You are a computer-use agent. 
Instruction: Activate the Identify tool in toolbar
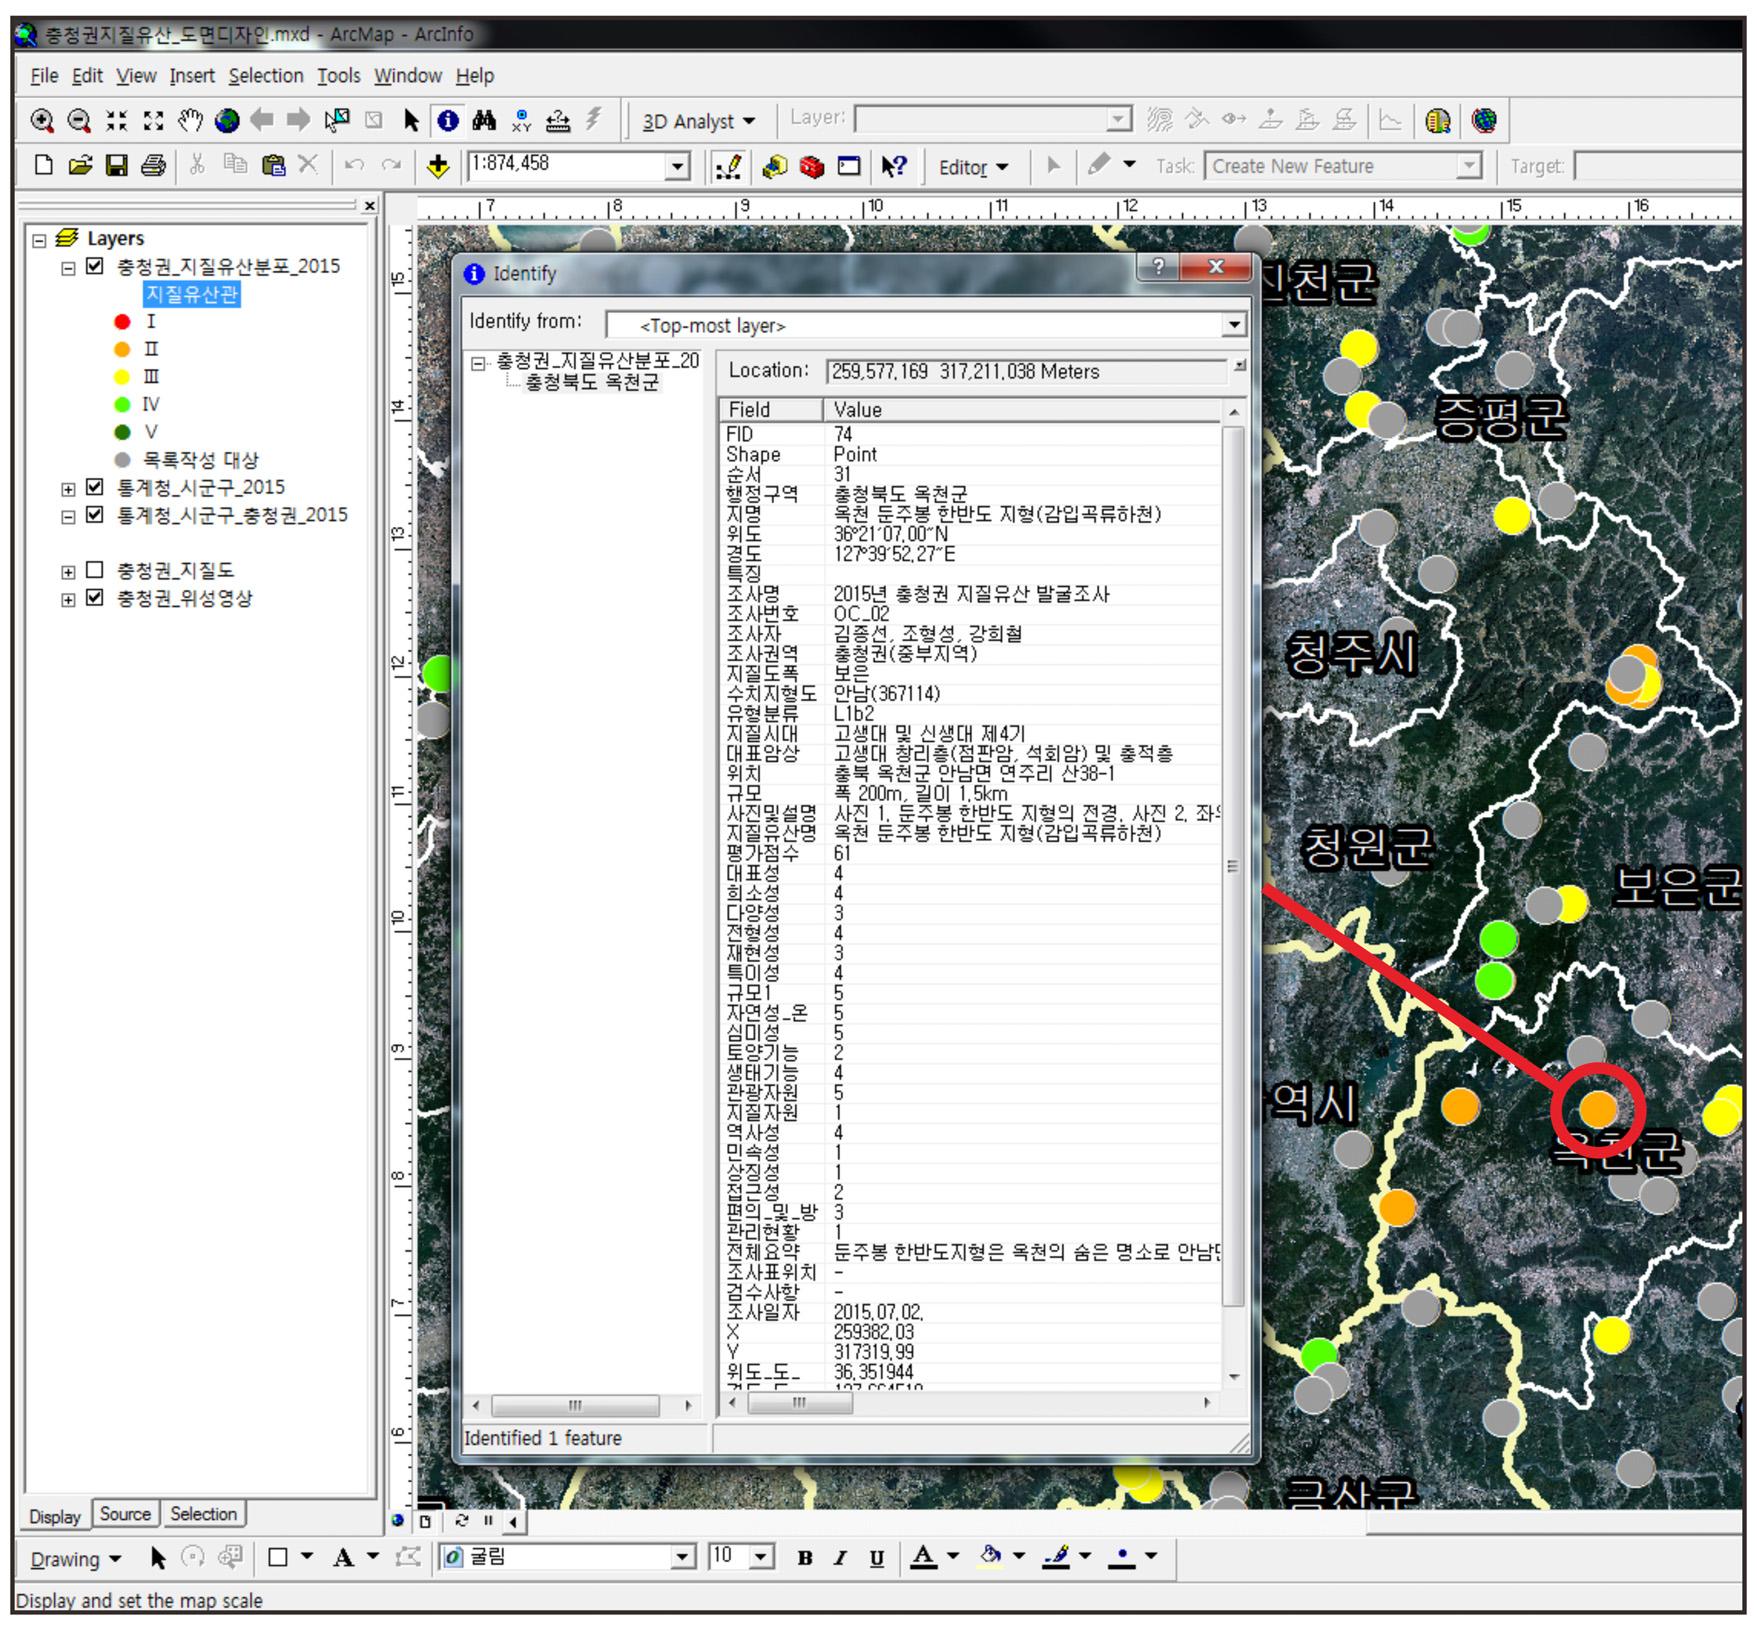448,121
